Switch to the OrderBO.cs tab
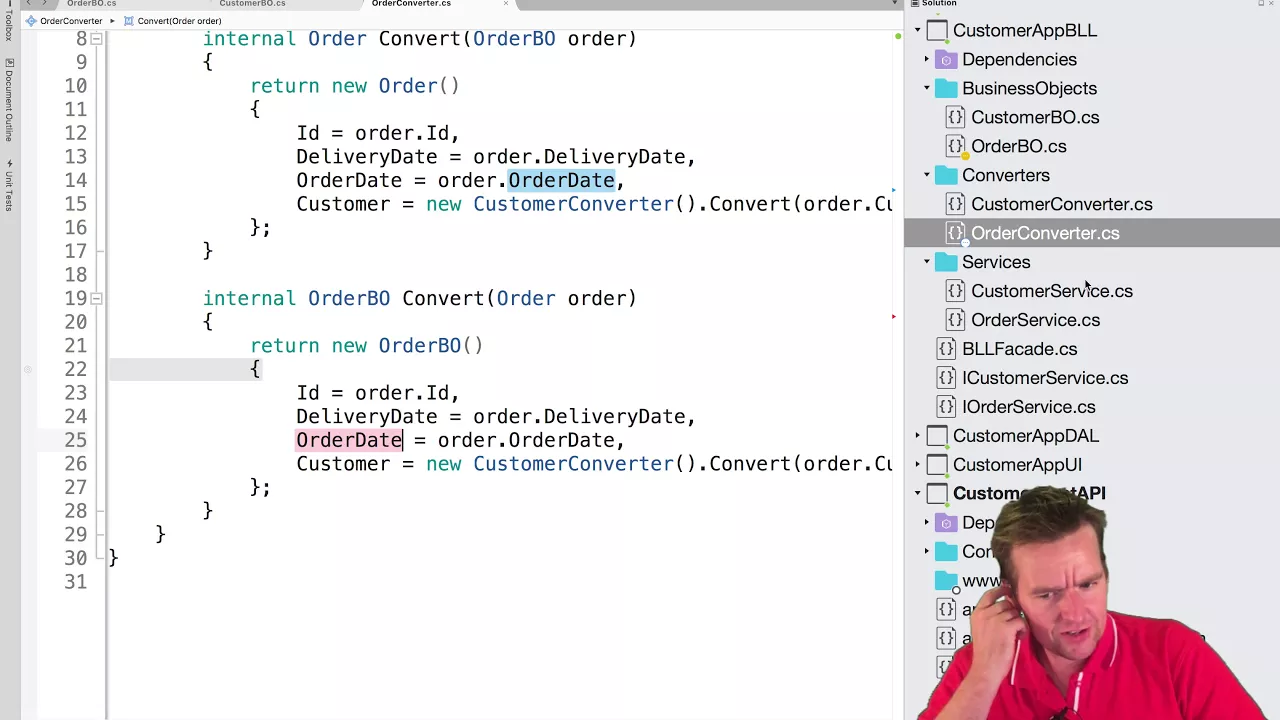 click(92, 4)
